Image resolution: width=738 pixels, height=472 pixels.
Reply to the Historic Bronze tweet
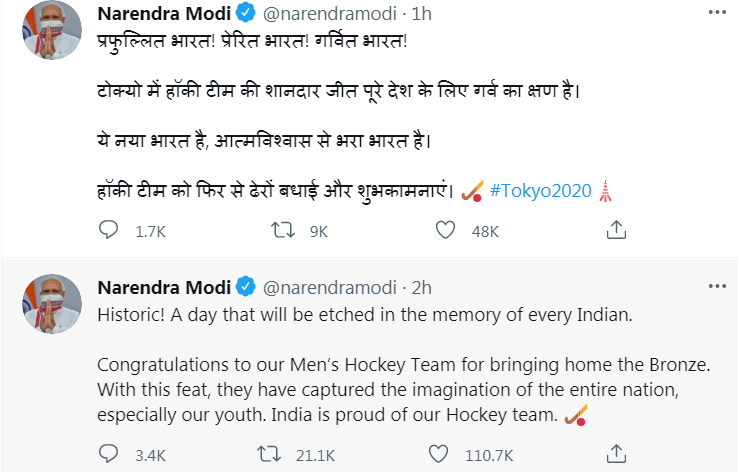109,456
